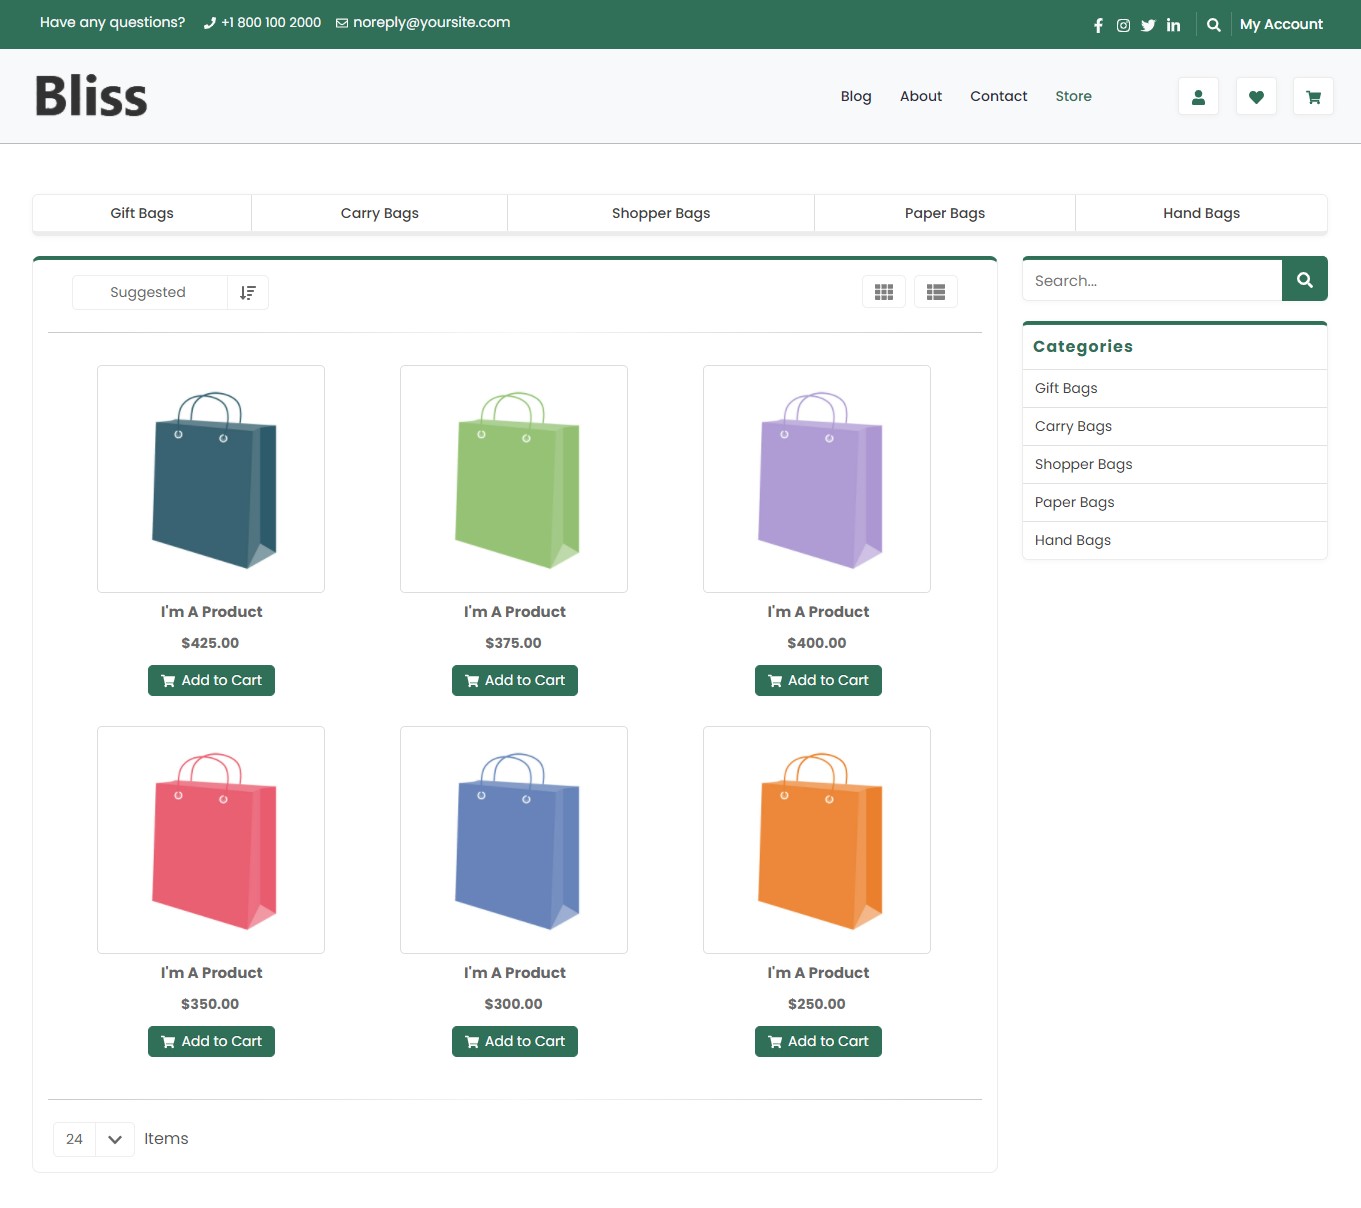
Task: Switch to grid view layout
Action: [884, 292]
